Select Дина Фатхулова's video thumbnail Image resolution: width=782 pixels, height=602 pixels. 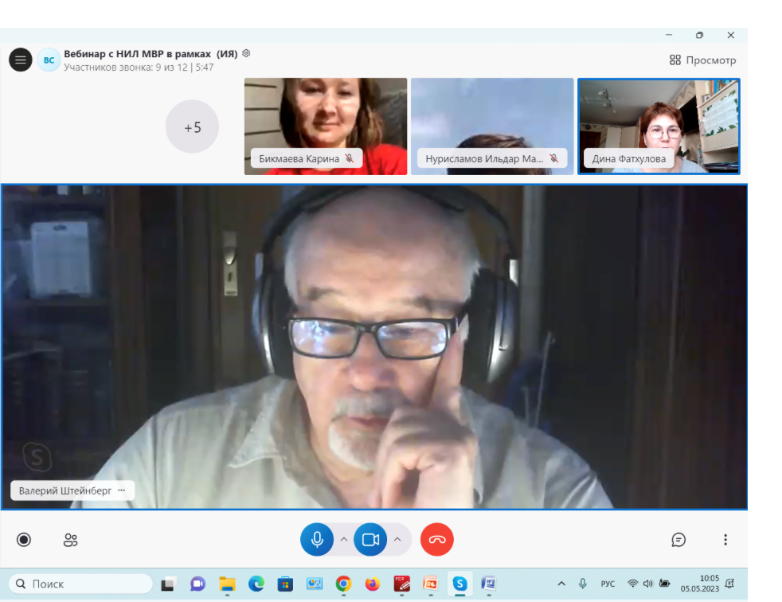click(658, 126)
